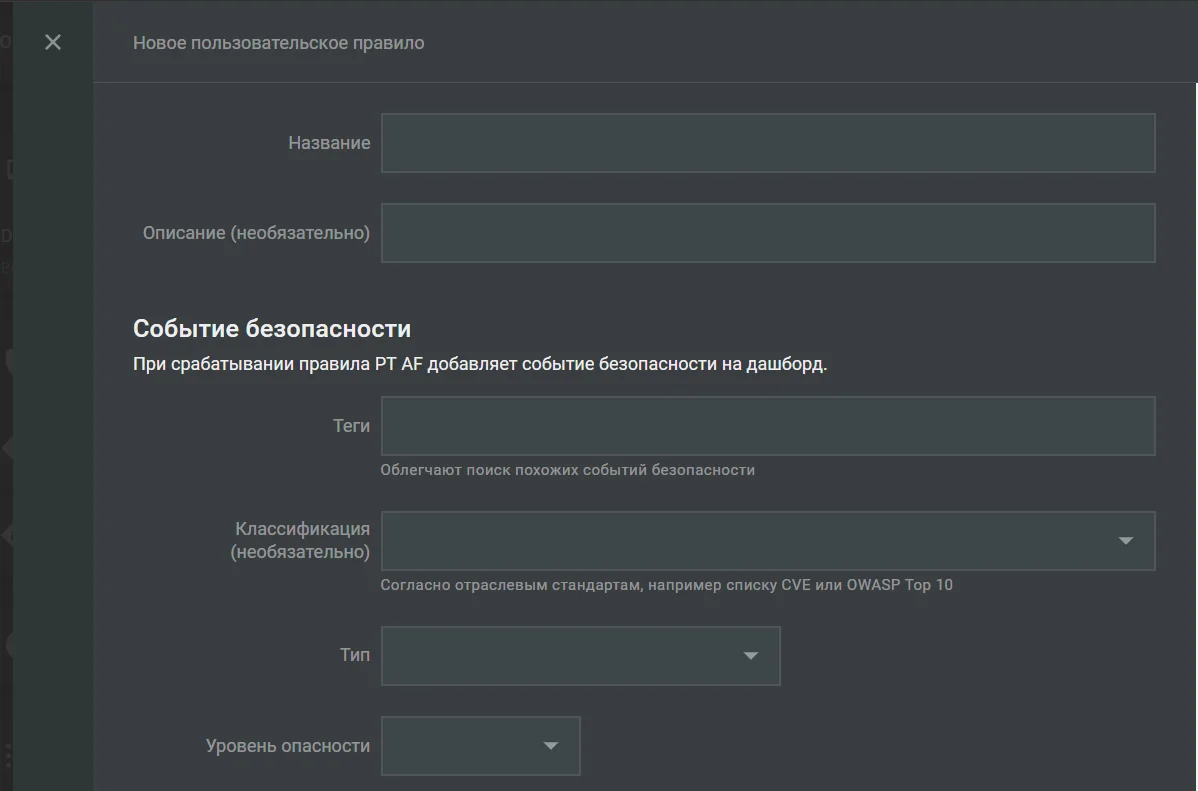This screenshot has width=1198, height=791.
Task: Click the Теги label
Action: pyautogui.click(x=351, y=426)
